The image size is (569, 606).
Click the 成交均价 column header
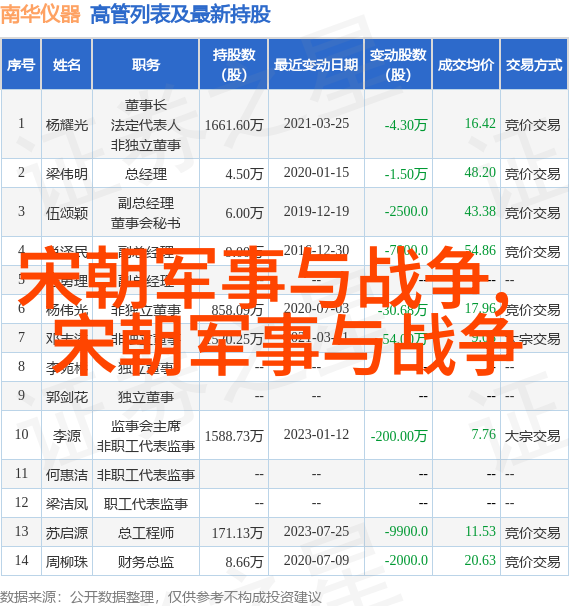[x=466, y=64]
